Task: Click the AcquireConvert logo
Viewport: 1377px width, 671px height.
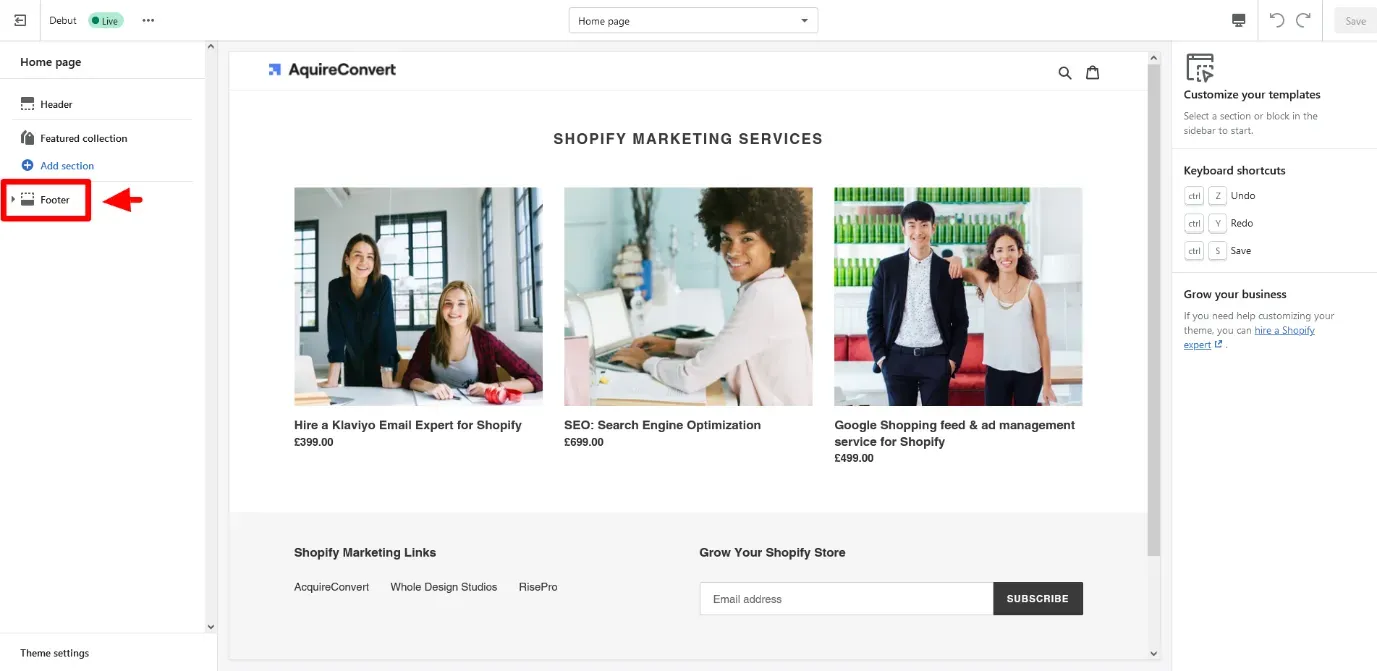Action: point(332,70)
